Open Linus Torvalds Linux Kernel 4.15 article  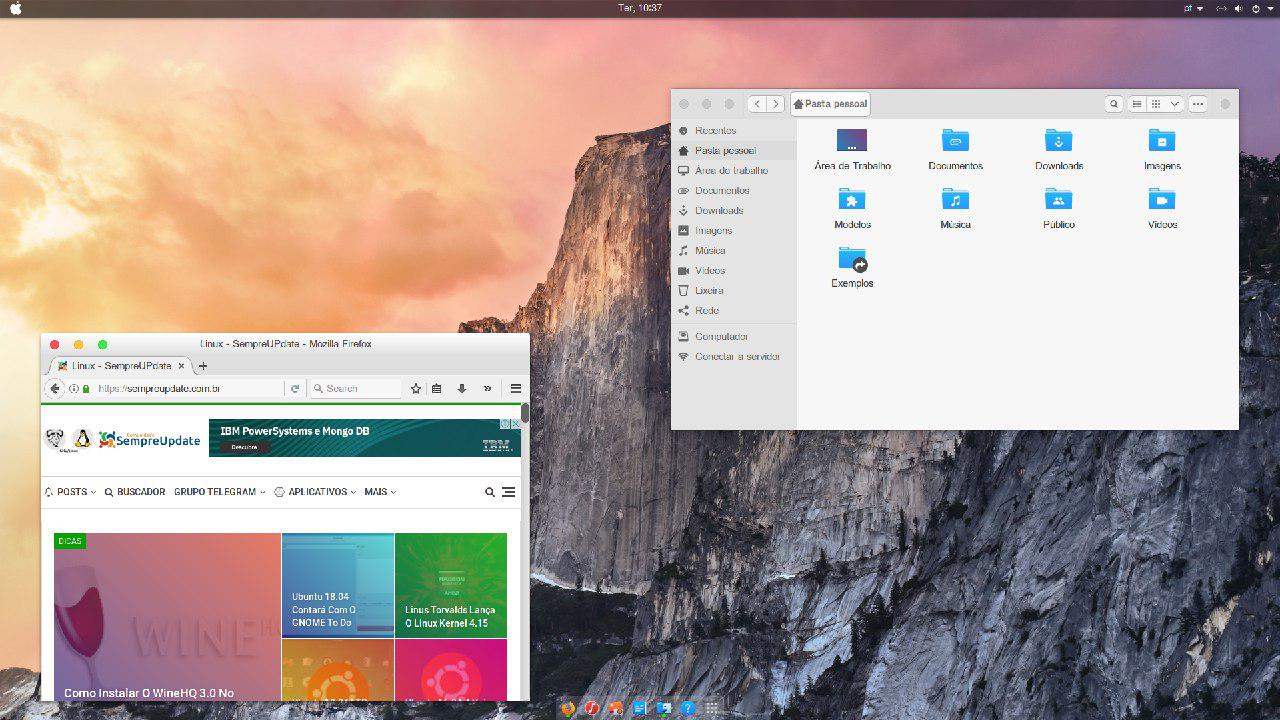point(451,585)
